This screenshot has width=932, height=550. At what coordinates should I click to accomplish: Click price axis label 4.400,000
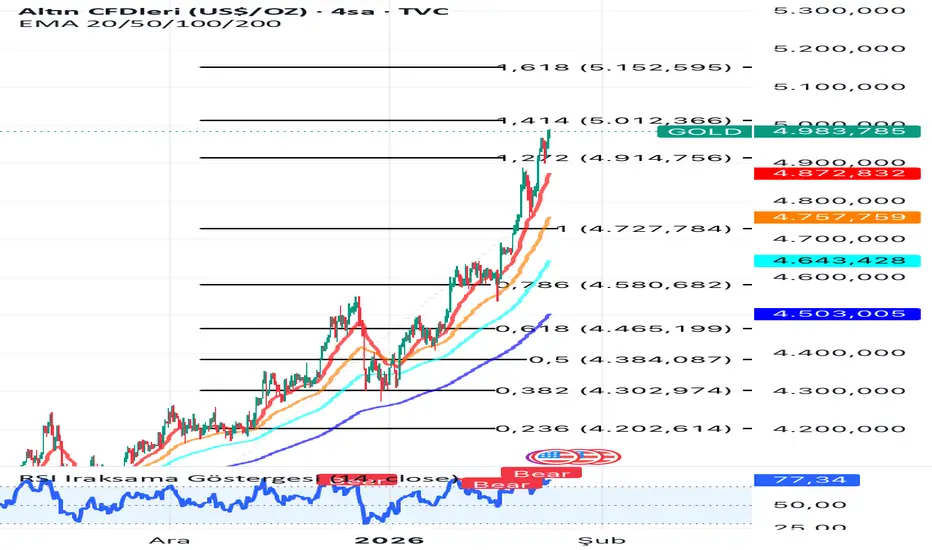pyautogui.click(x=839, y=353)
